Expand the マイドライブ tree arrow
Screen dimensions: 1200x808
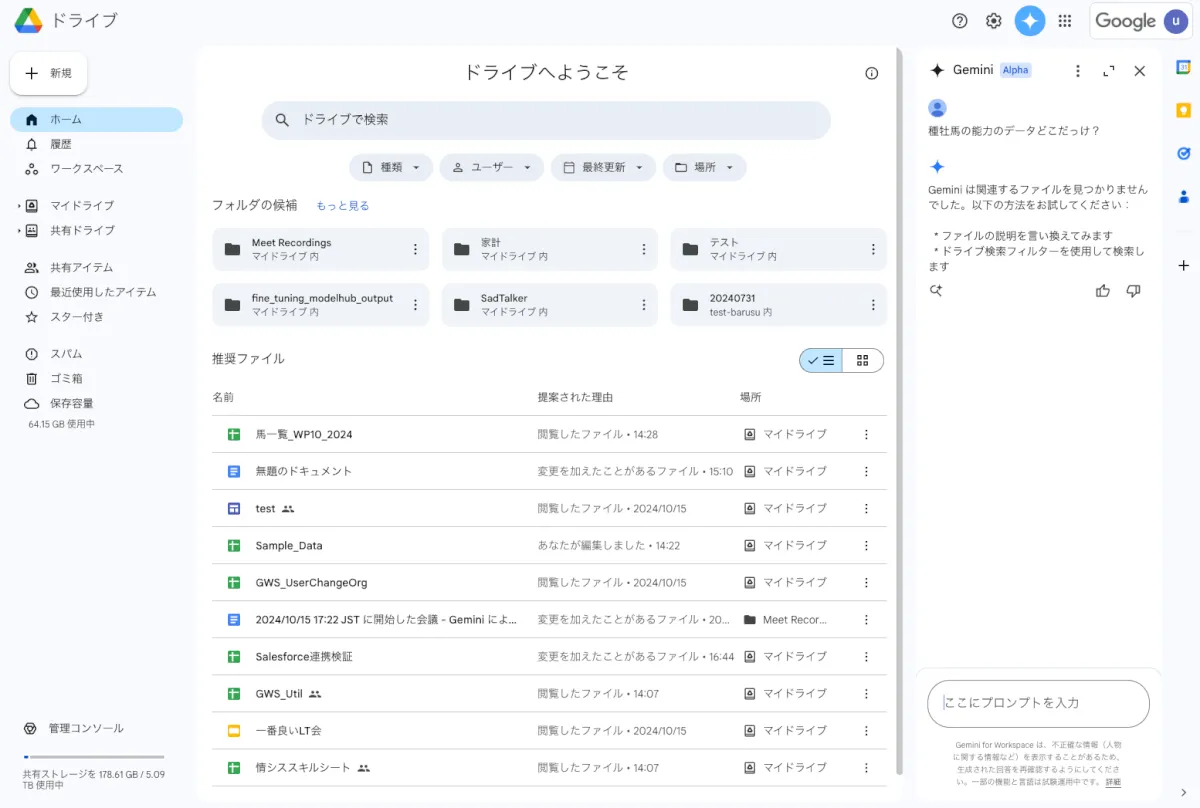coord(19,206)
